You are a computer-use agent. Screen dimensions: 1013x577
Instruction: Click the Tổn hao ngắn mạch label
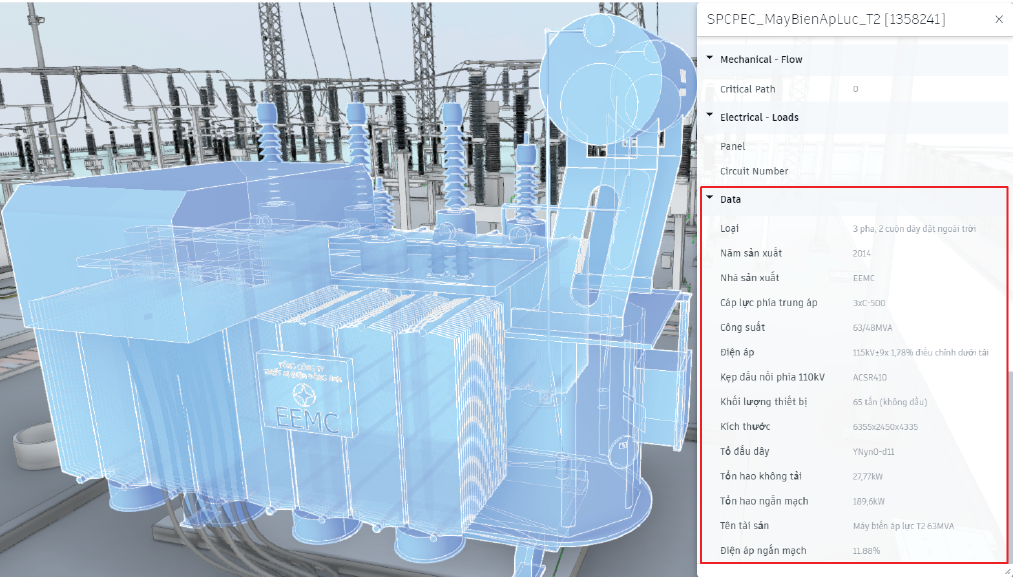pyautogui.click(x=764, y=501)
